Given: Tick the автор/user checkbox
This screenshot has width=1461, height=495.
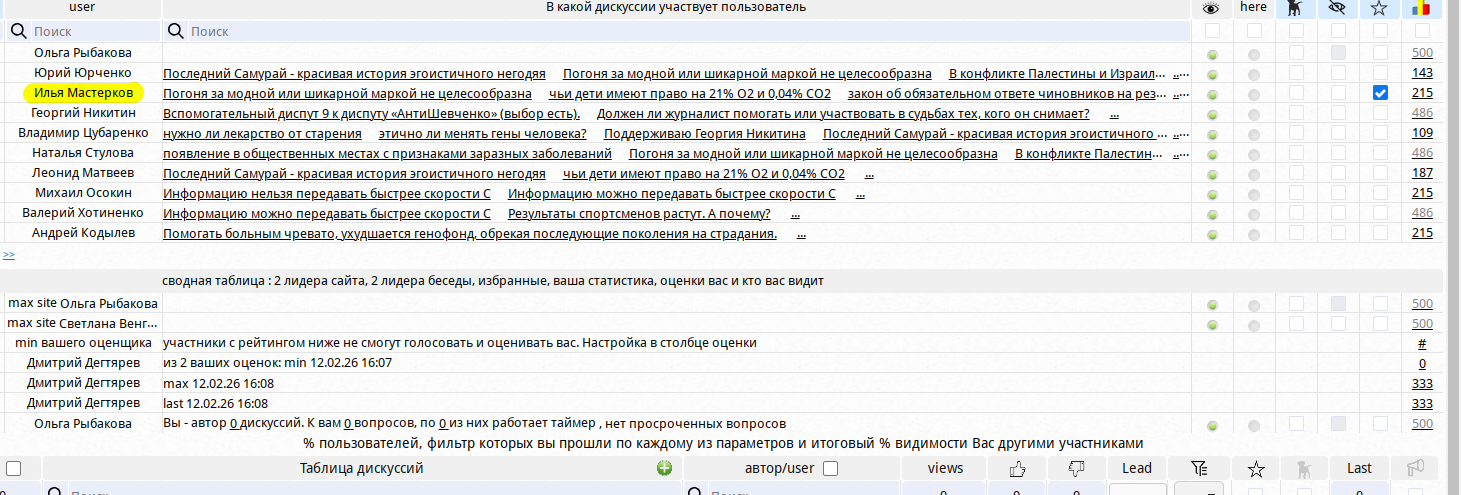Looking at the screenshot, I should (x=830, y=468).
